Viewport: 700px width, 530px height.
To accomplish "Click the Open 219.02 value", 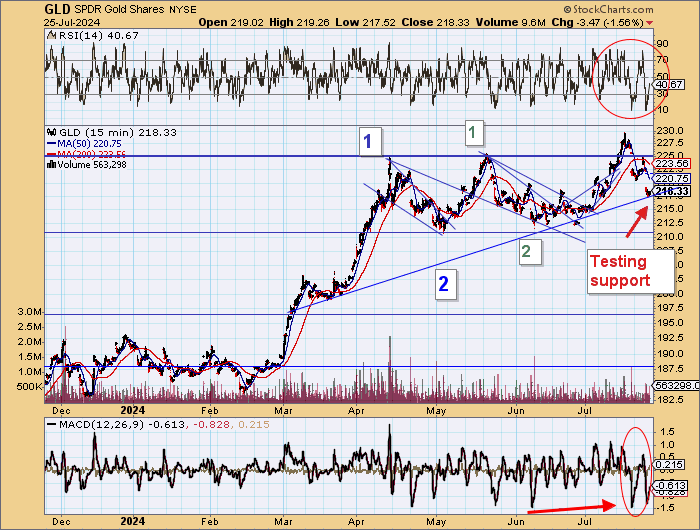I will 231,22.
